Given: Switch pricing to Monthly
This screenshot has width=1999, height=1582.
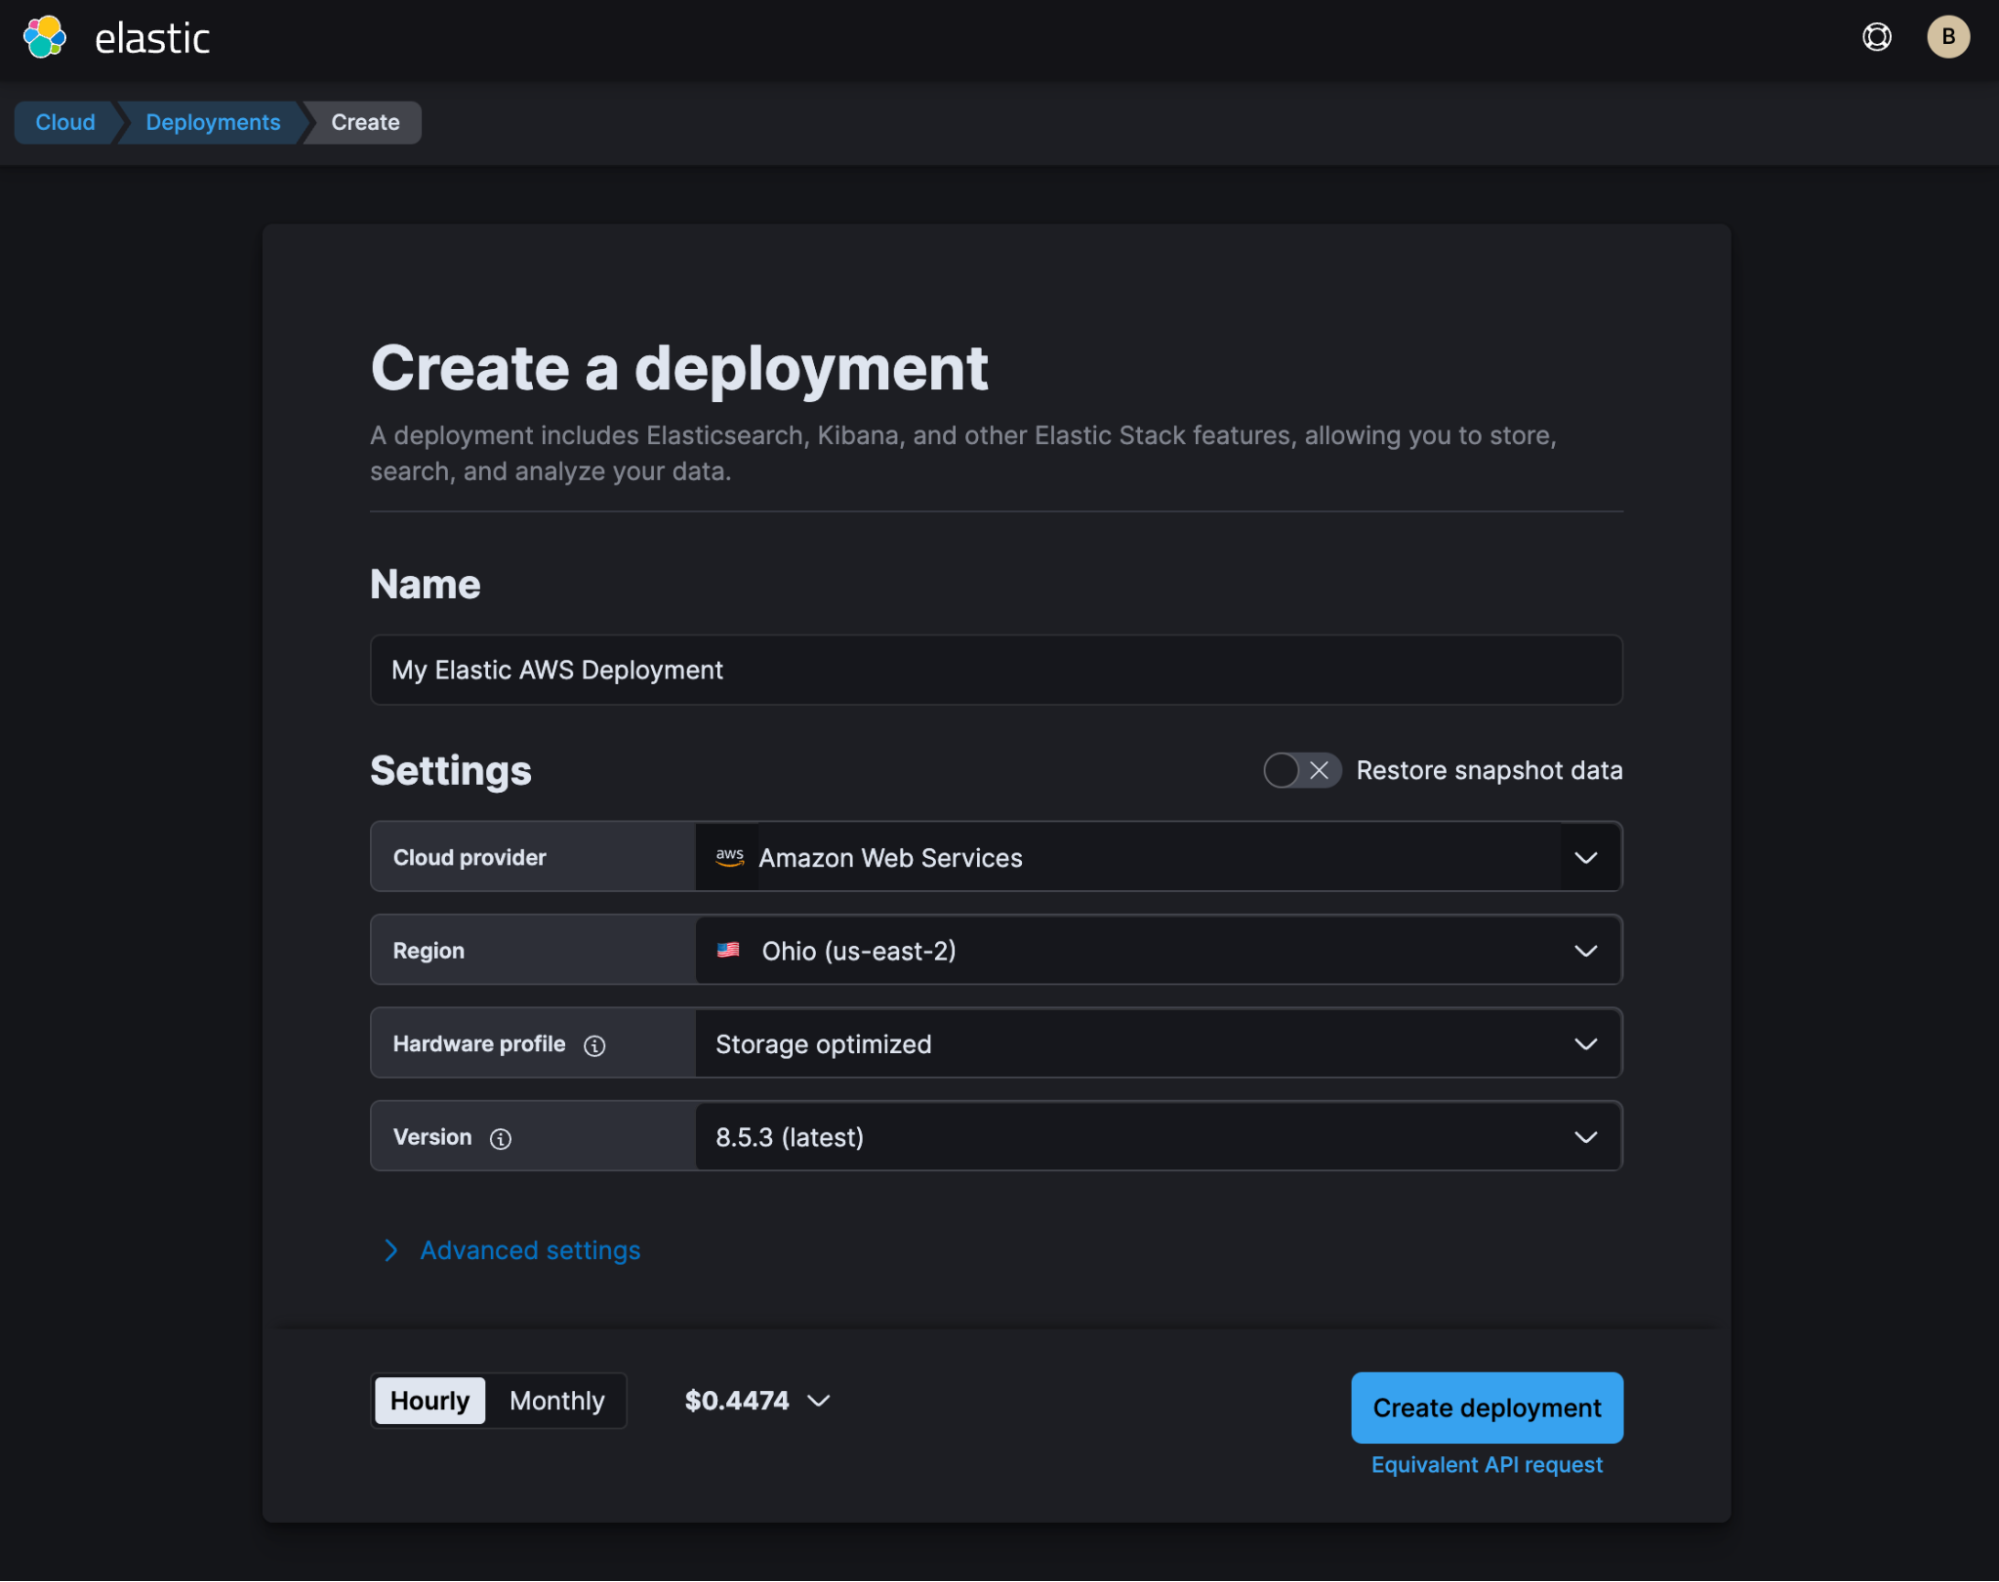Looking at the screenshot, I should [557, 1400].
